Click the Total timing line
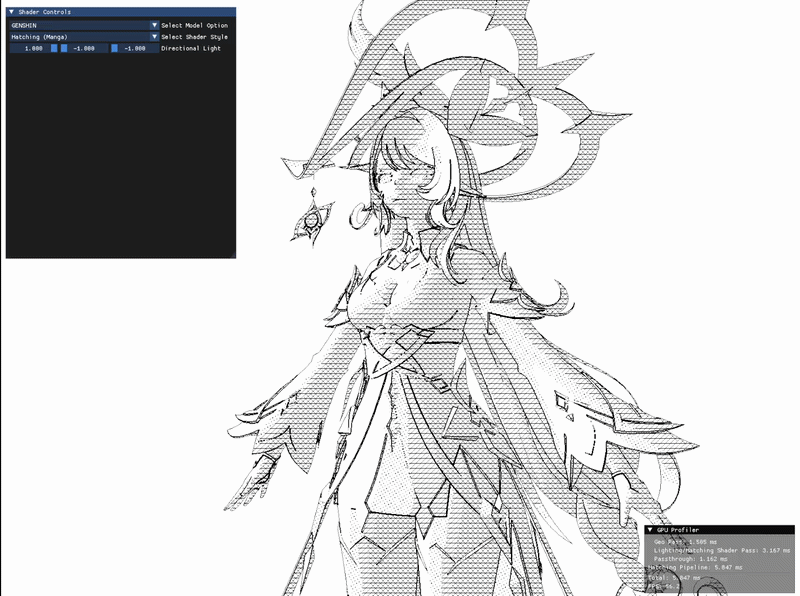This screenshot has width=800, height=596. pos(674,578)
